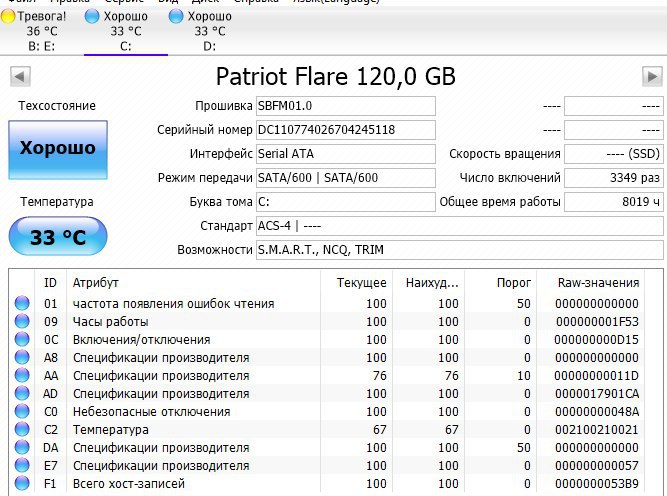Click threshold value 10 in AA row
Viewport: 667px width, 496px height.
(524, 376)
